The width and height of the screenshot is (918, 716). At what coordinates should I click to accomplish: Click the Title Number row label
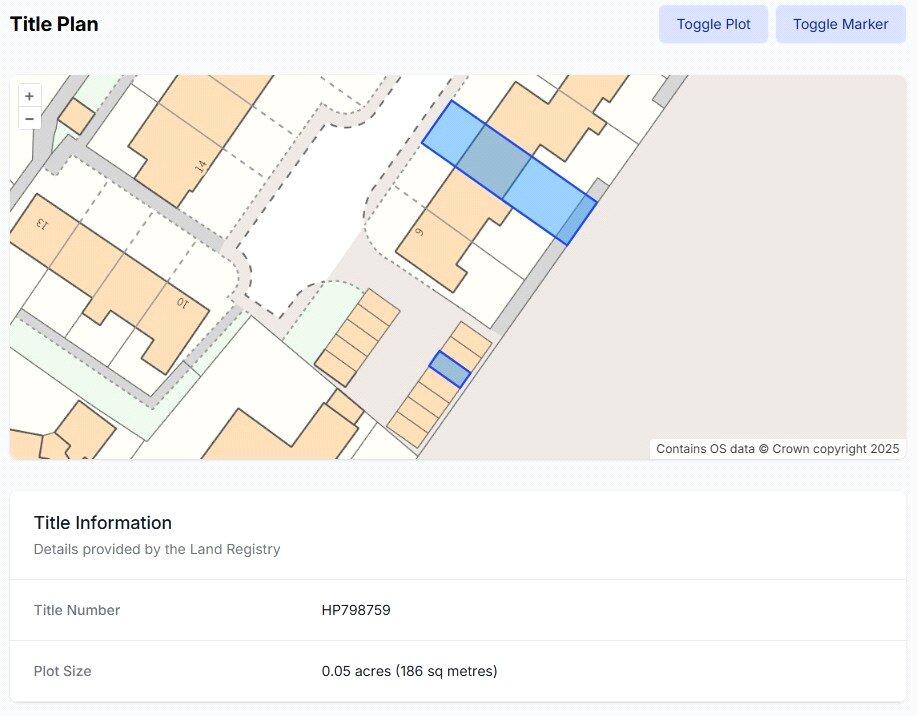coord(77,610)
